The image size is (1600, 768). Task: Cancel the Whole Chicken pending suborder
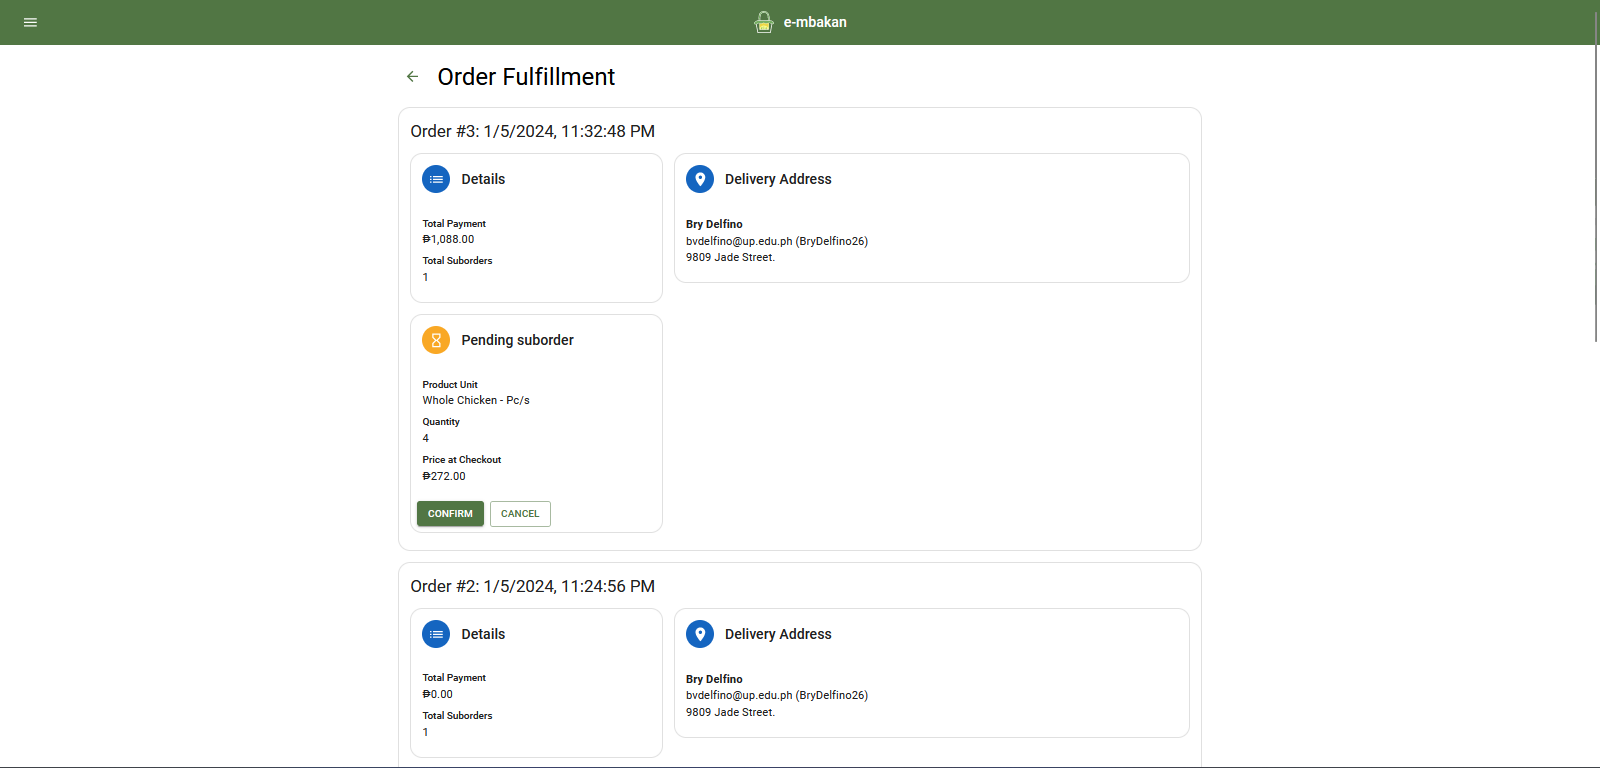pos(520,514)
